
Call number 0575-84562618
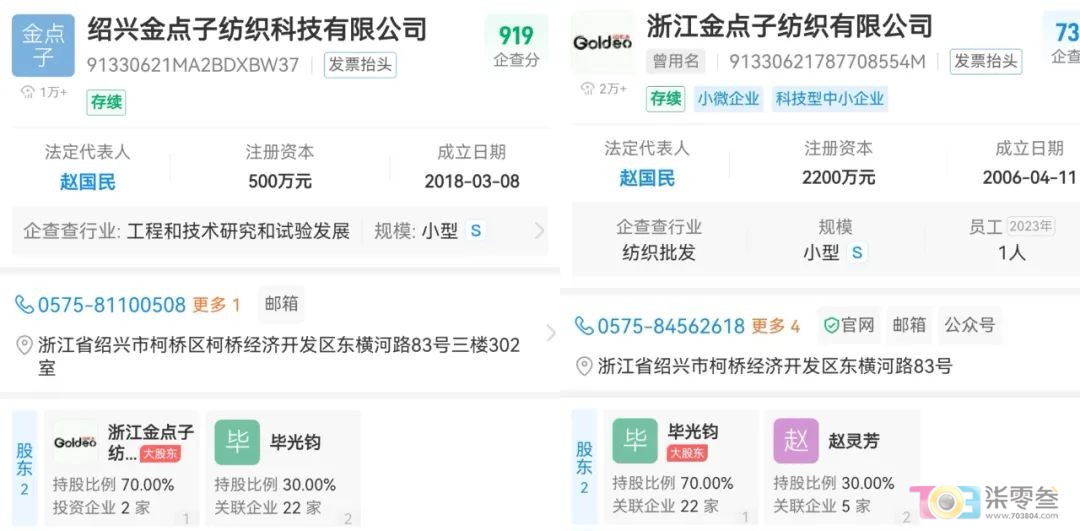pyautogui.click(x=671, y=326)
